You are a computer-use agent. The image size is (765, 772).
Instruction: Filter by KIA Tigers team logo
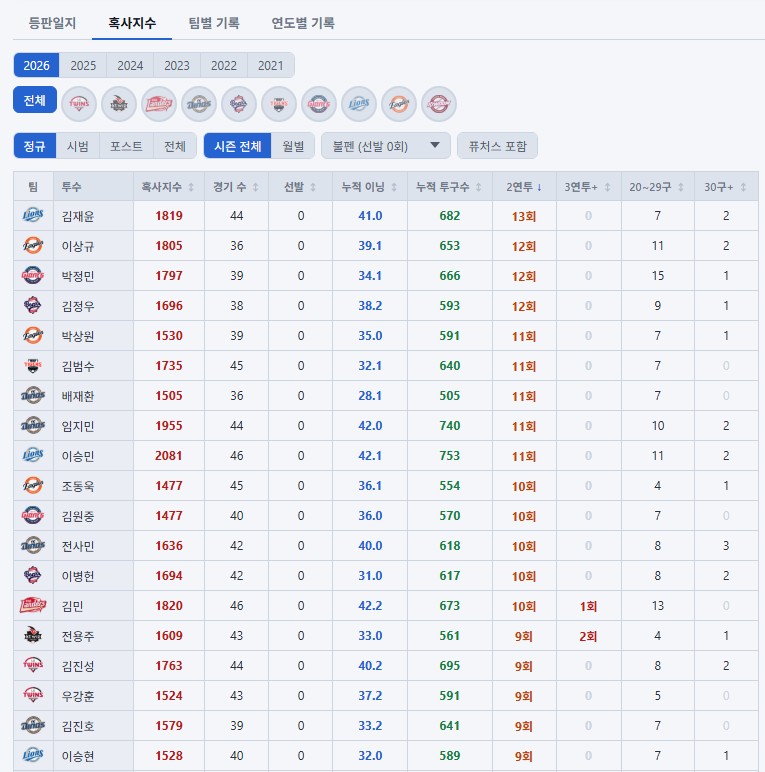279,104
